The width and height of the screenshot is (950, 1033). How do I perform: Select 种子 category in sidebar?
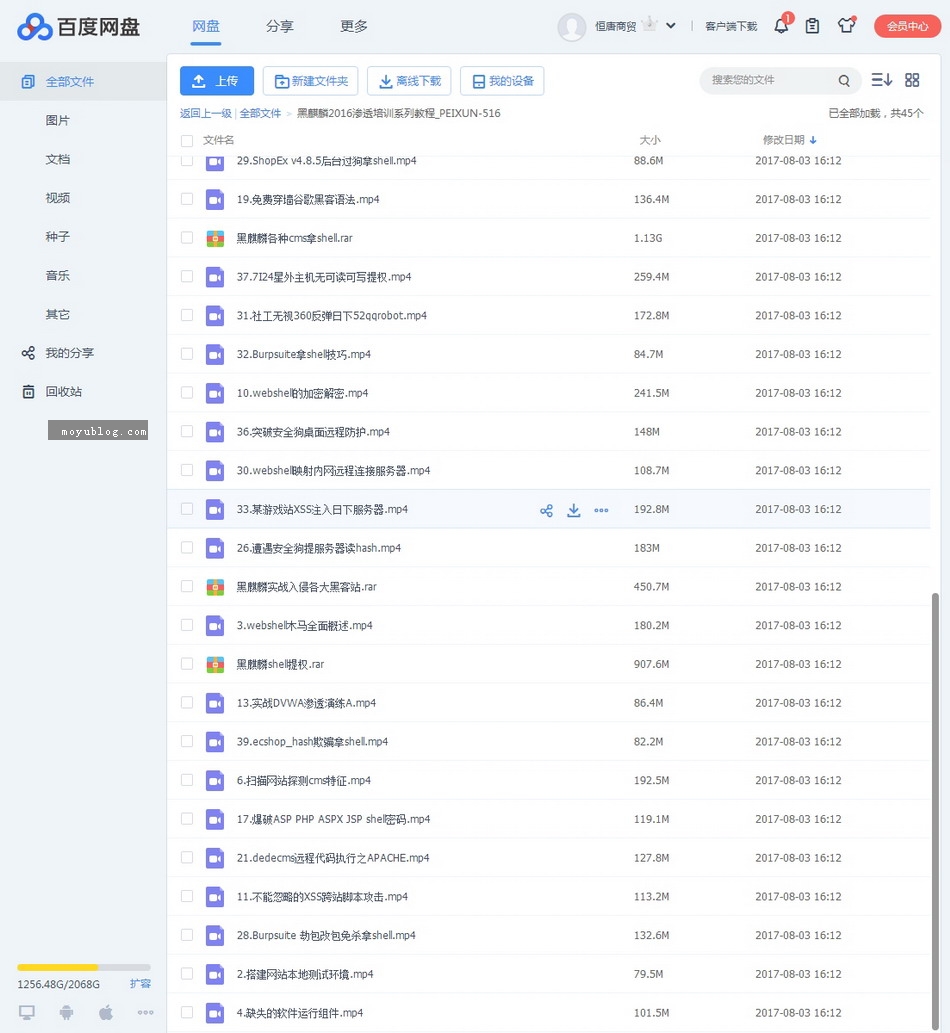point(57,237)
